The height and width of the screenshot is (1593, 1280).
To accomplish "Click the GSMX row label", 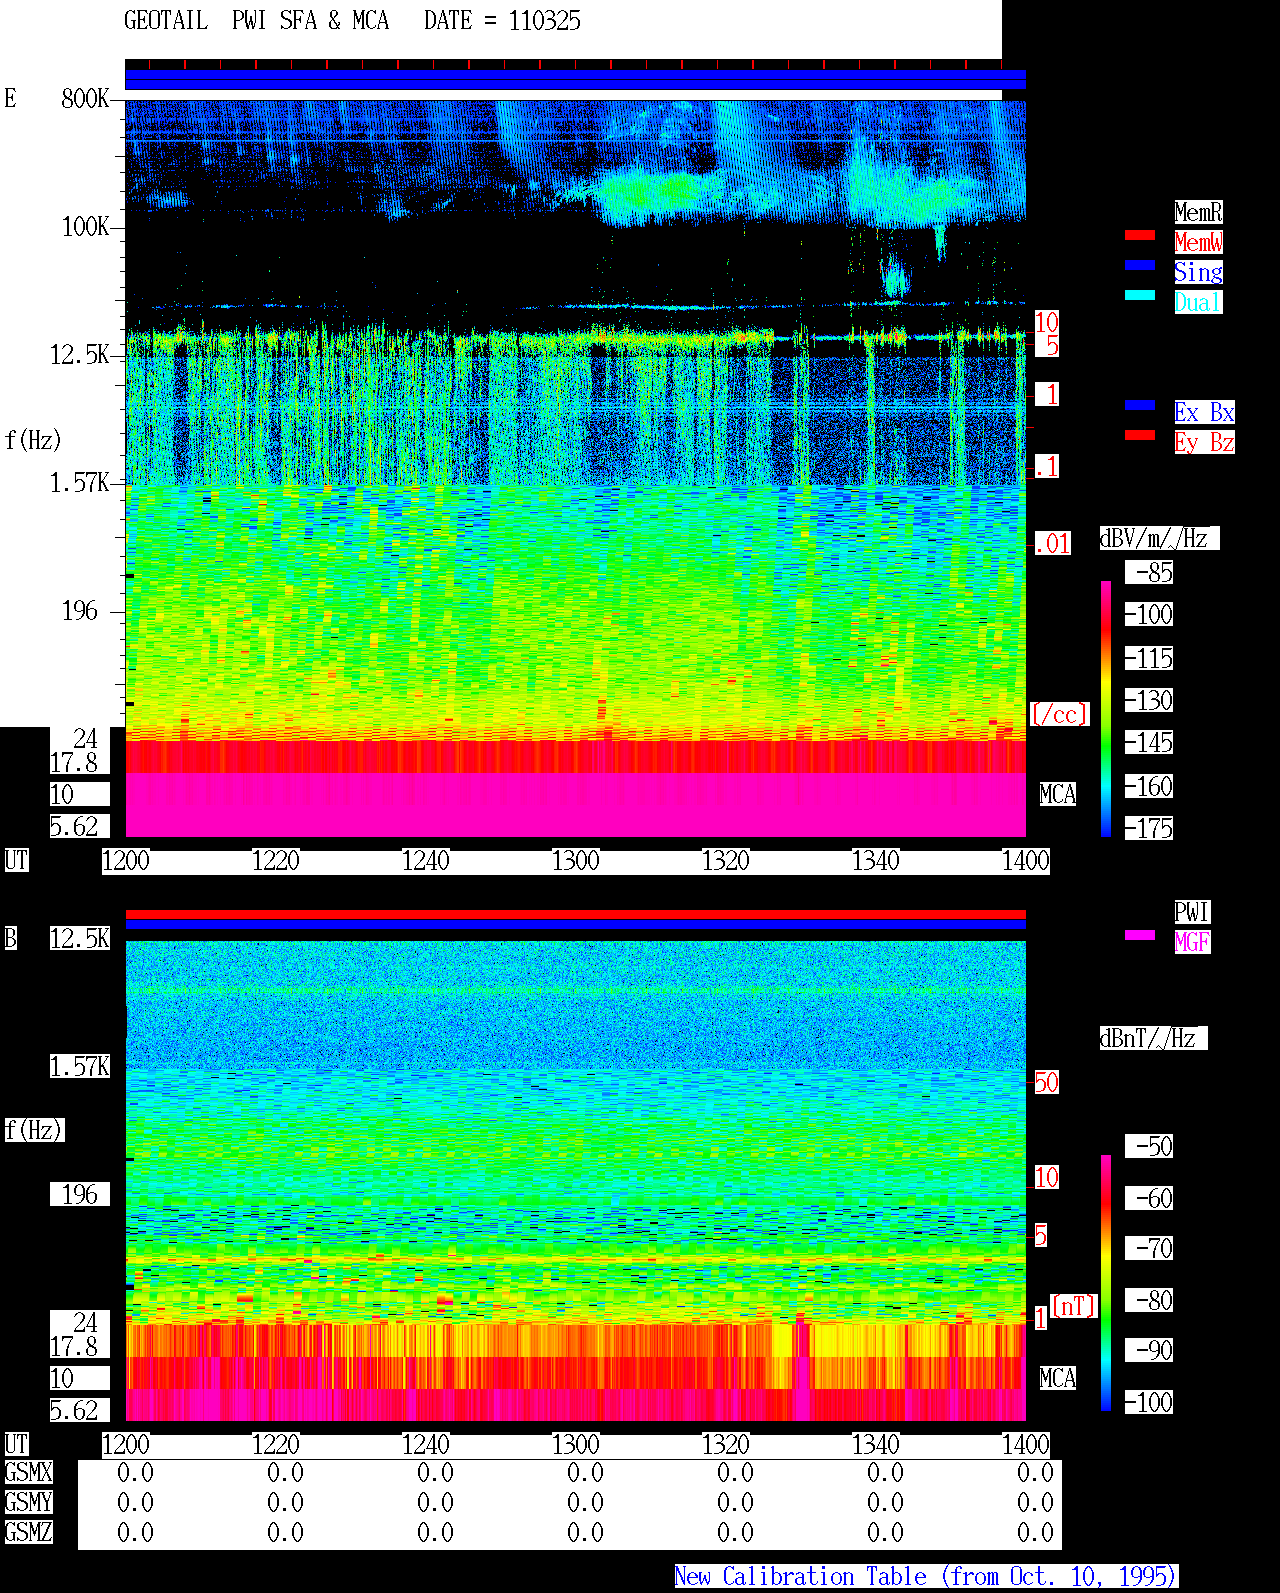I will coord(28,1472).
